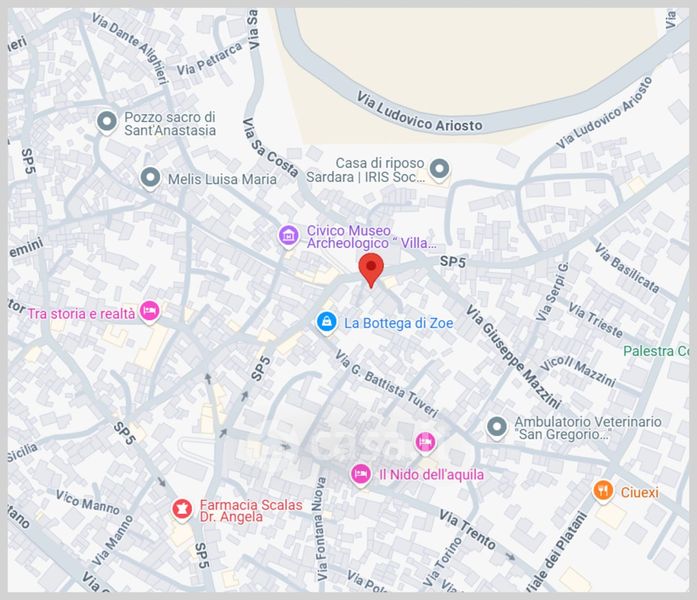Select the Casa di riposo Sardara marker
Viewport: 697px width, 600px height.
tap(439, 169)
